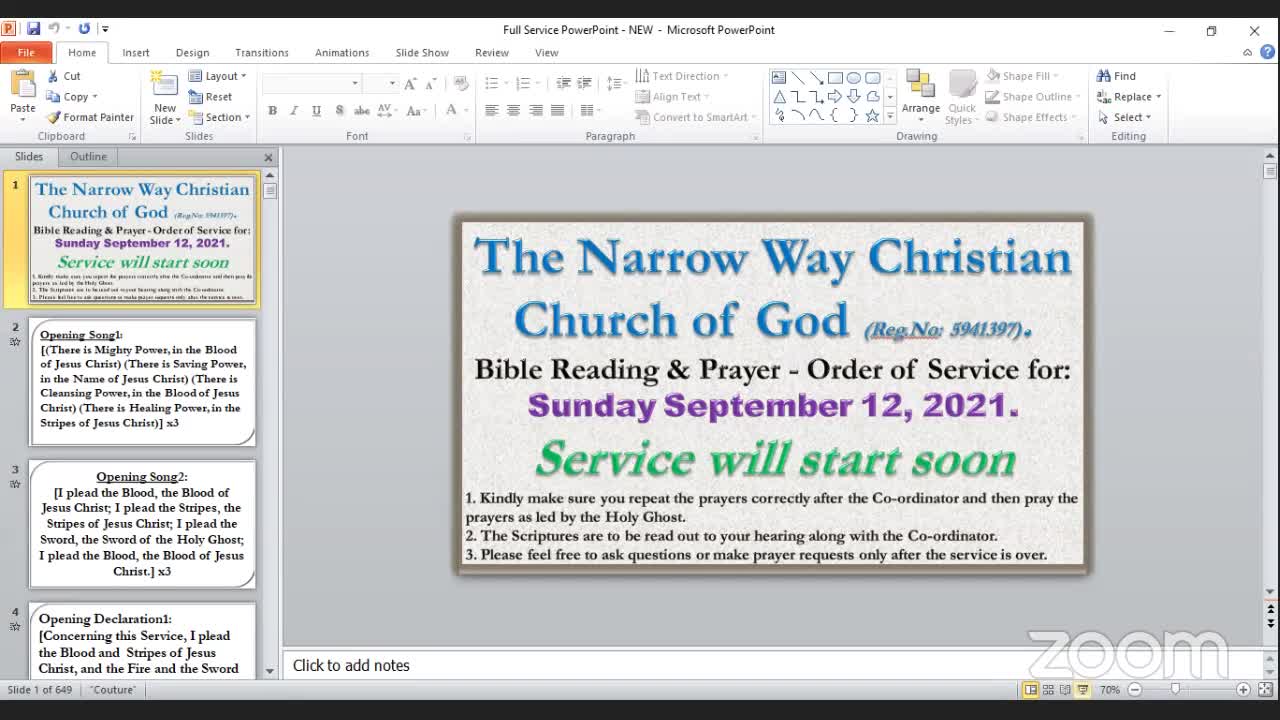
Task: Click the Align Text button
Action: coord(673,97)
